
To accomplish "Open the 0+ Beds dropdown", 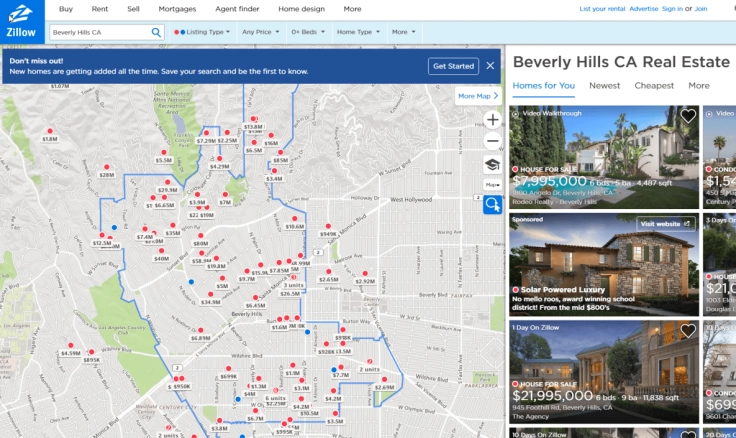I will pyautogui.click(x=308, y=32).
